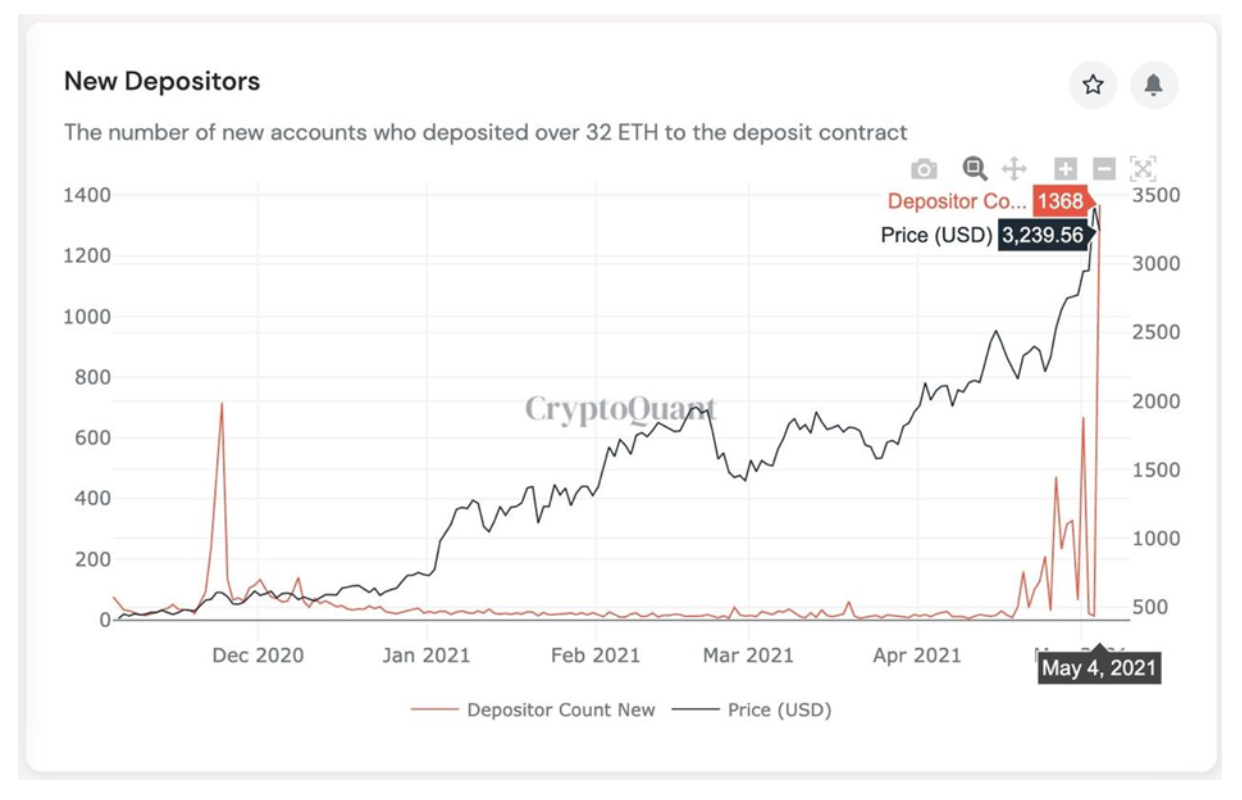Click the New Depositors chart title

[x=162, y=81]
